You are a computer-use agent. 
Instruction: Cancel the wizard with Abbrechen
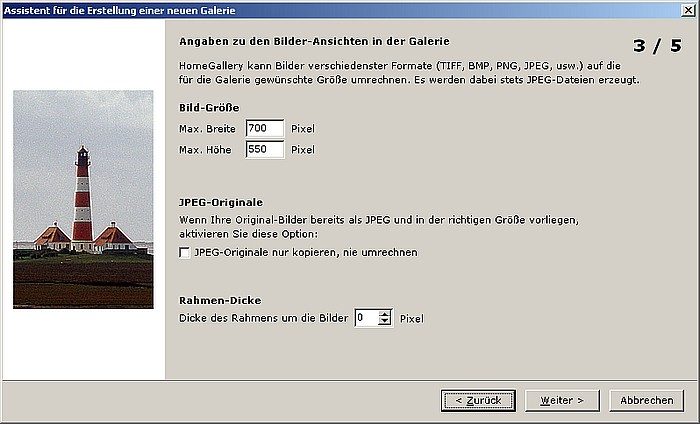coord(646,400)
